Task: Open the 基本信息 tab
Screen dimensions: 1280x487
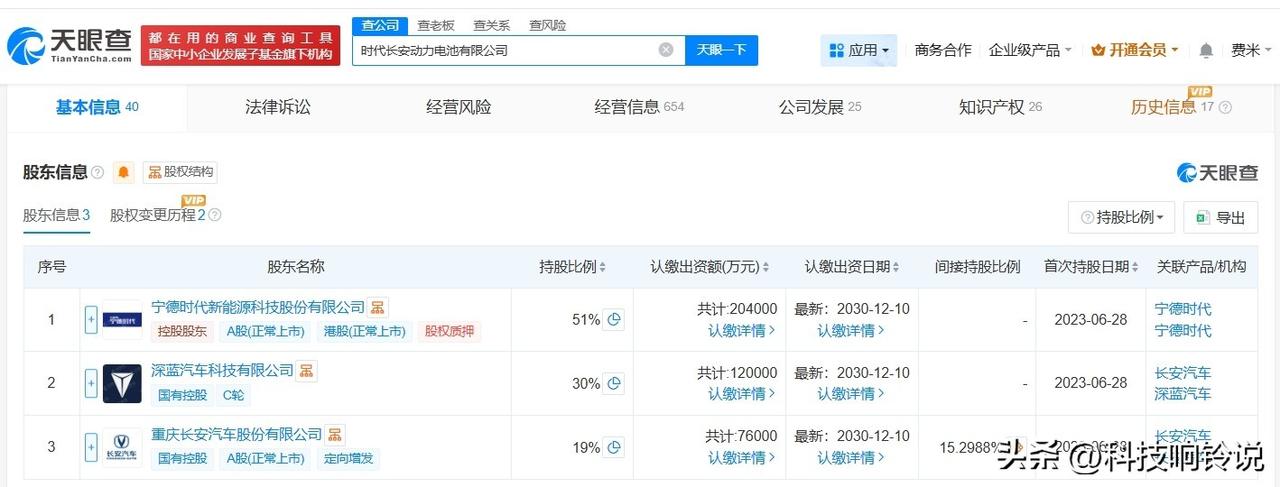Action: coord(97,107)
